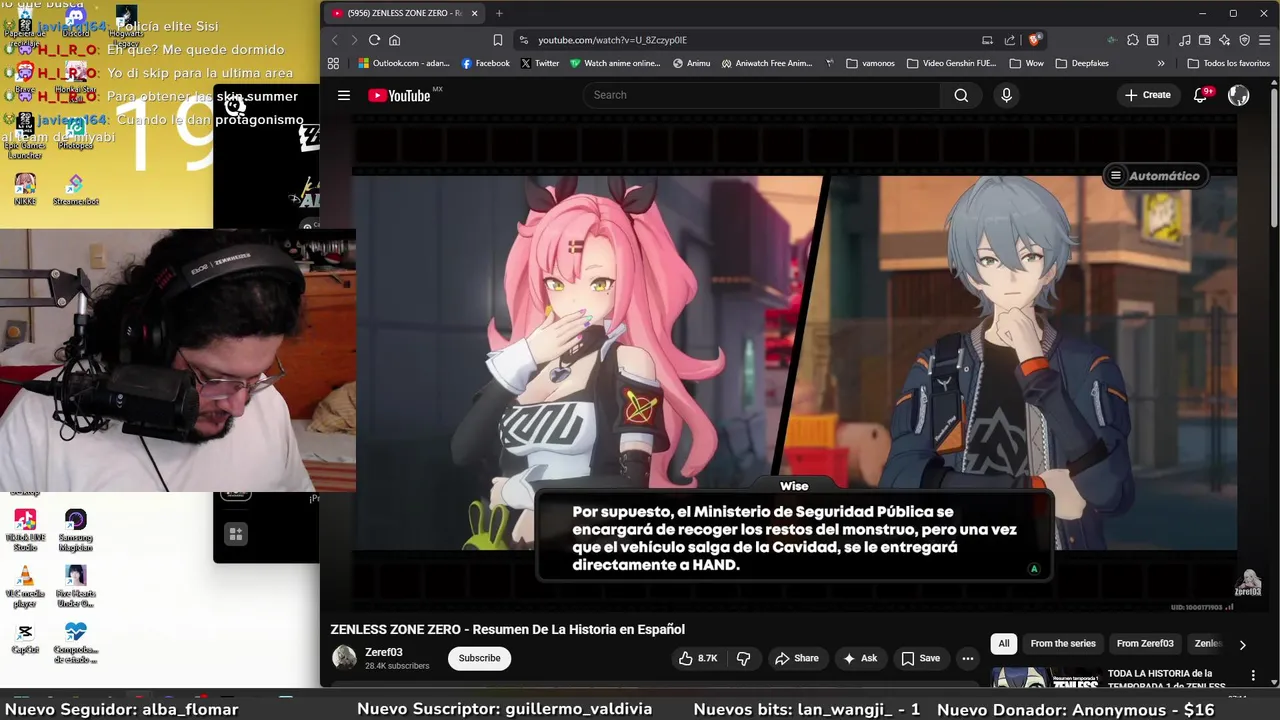Open Todos los favoritos folder

tap(1229, 63)
